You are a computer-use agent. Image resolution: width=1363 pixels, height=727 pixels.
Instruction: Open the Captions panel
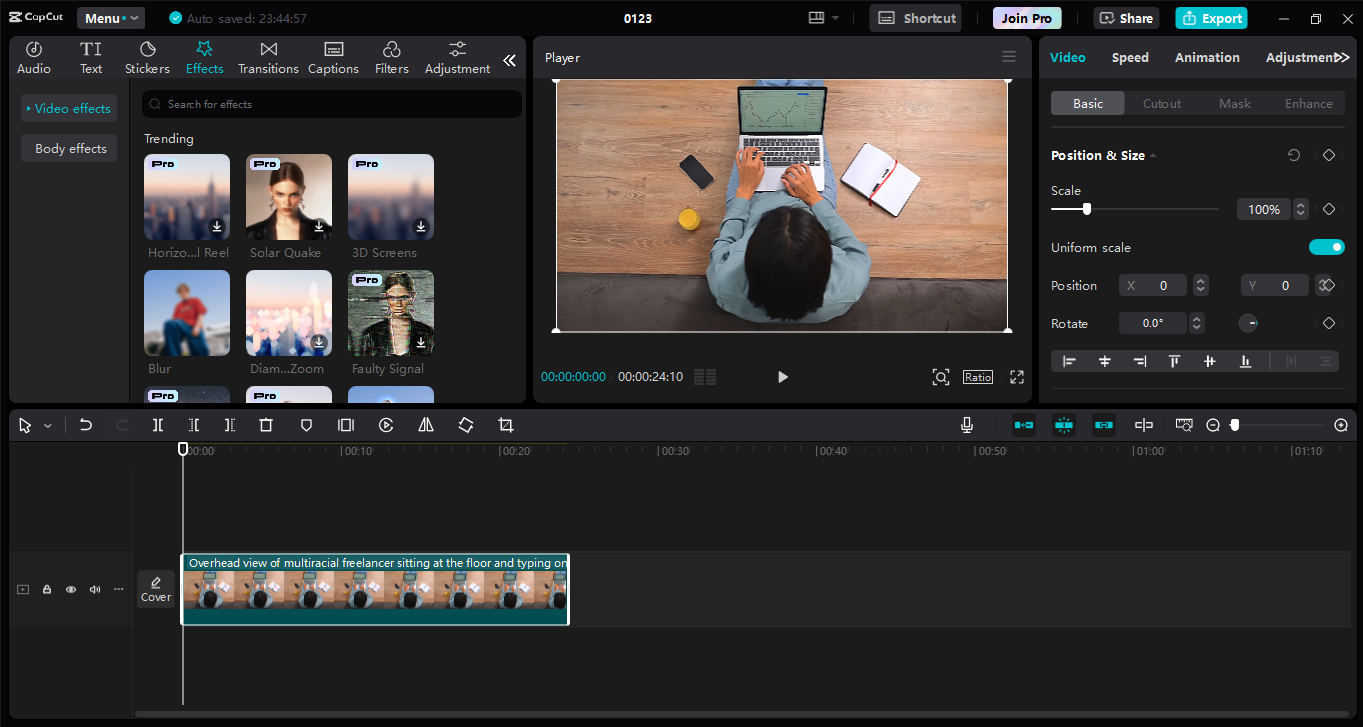tap(333, 56)
